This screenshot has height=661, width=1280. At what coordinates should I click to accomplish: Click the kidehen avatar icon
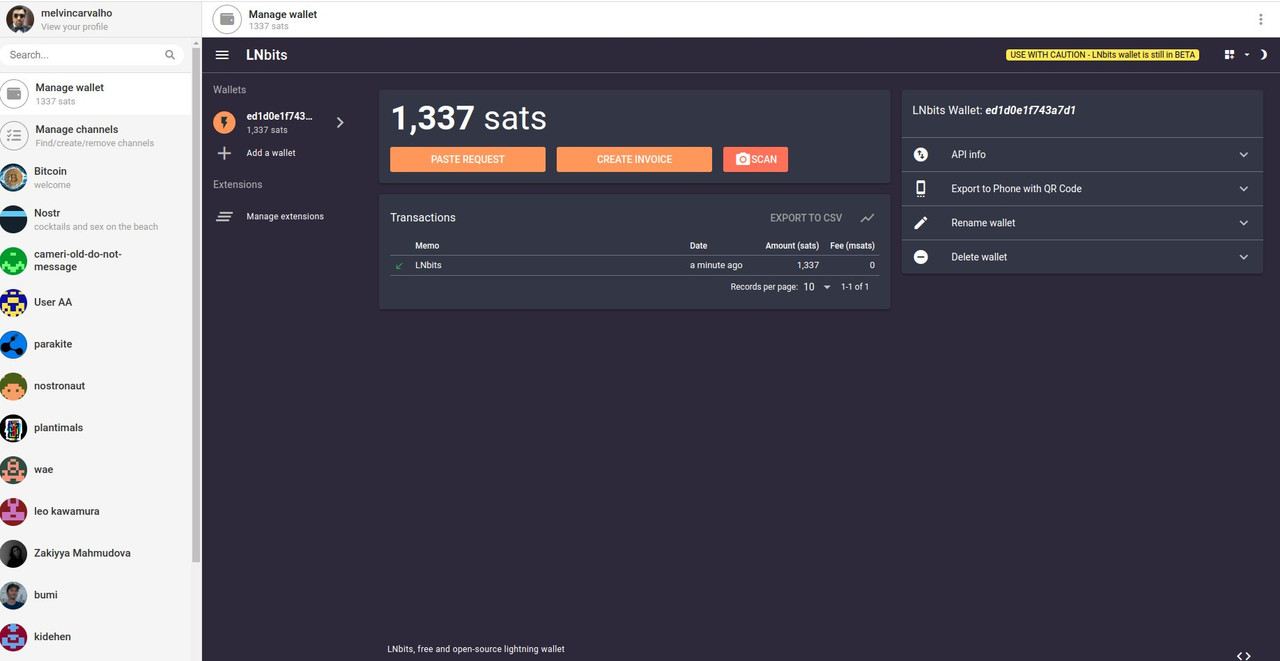tap(14, 637)
